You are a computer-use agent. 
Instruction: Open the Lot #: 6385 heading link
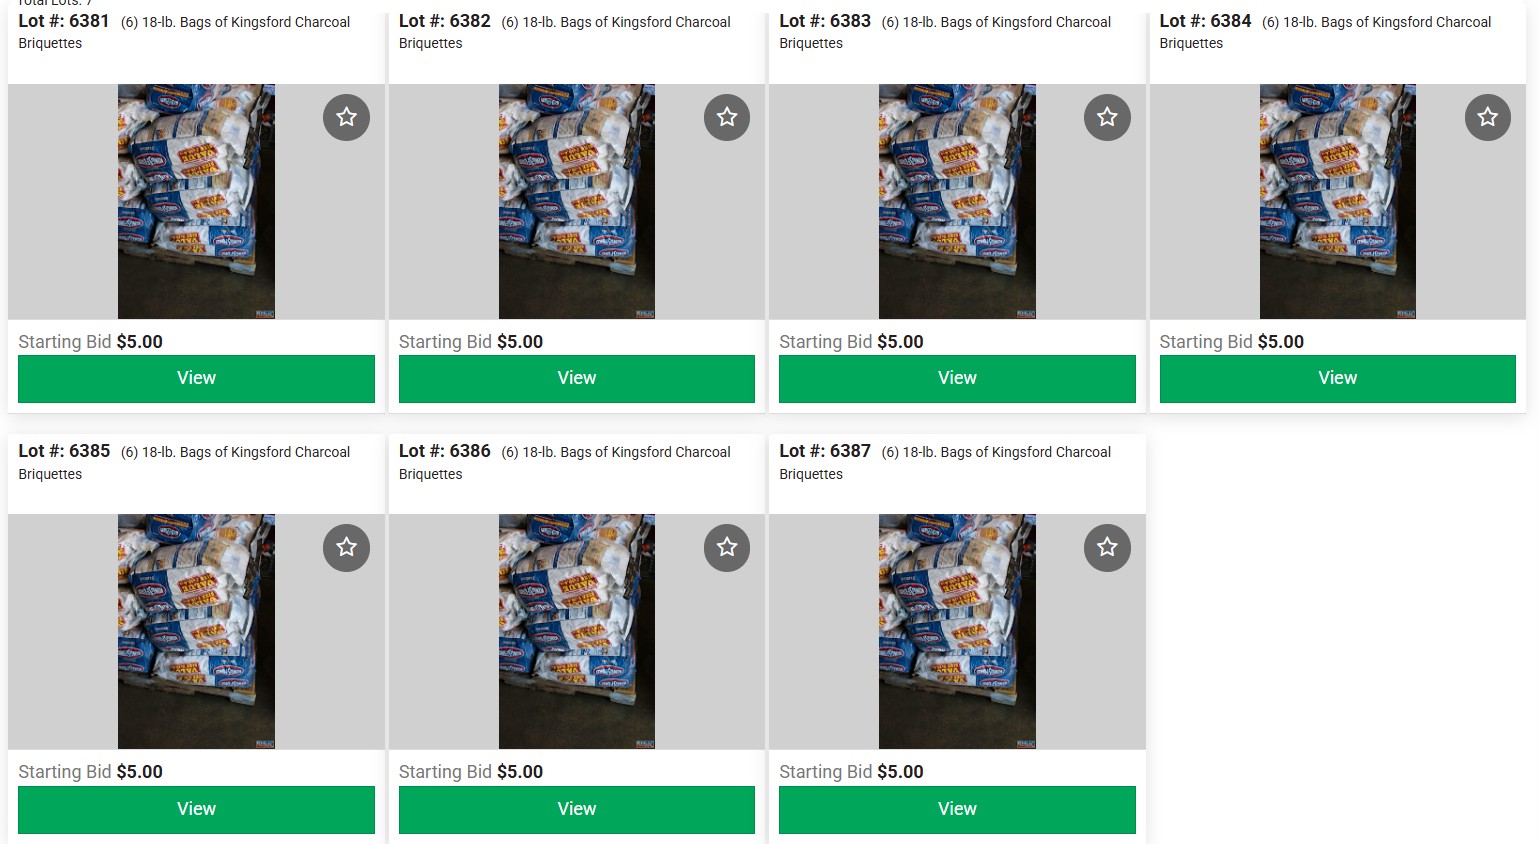64,451
